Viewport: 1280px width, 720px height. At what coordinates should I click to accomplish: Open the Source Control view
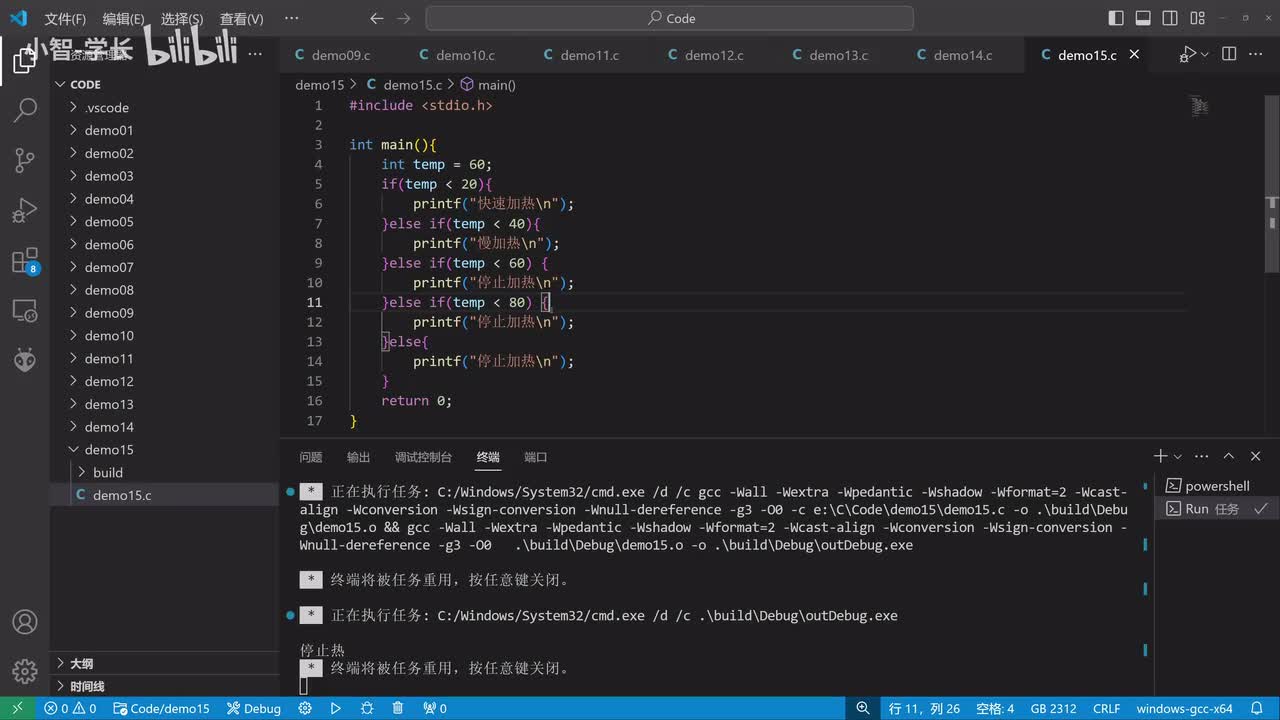coord(25,160)
